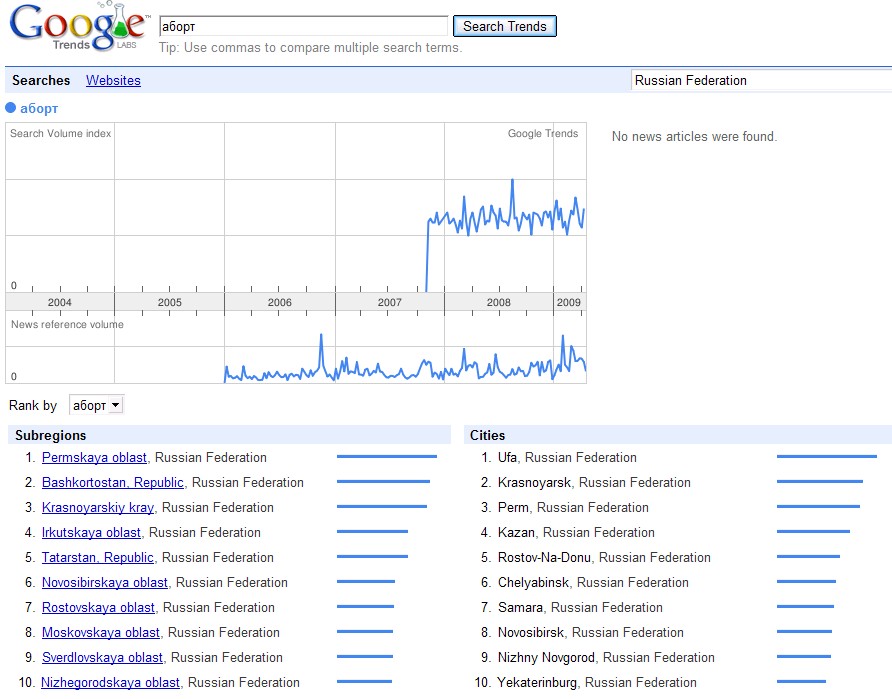Switch to the Websites tab
The height and width of the screenshot is (699, 892).
coord(113,80)
